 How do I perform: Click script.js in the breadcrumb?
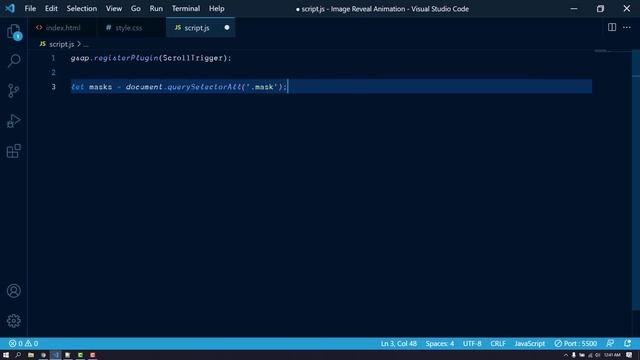click(62, 44)
